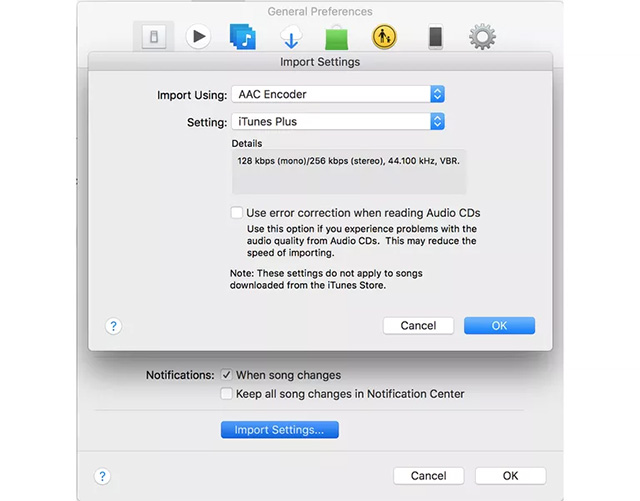640x501 pixels.
Task: Click the 'Details' label
Action: pos(247,143)
